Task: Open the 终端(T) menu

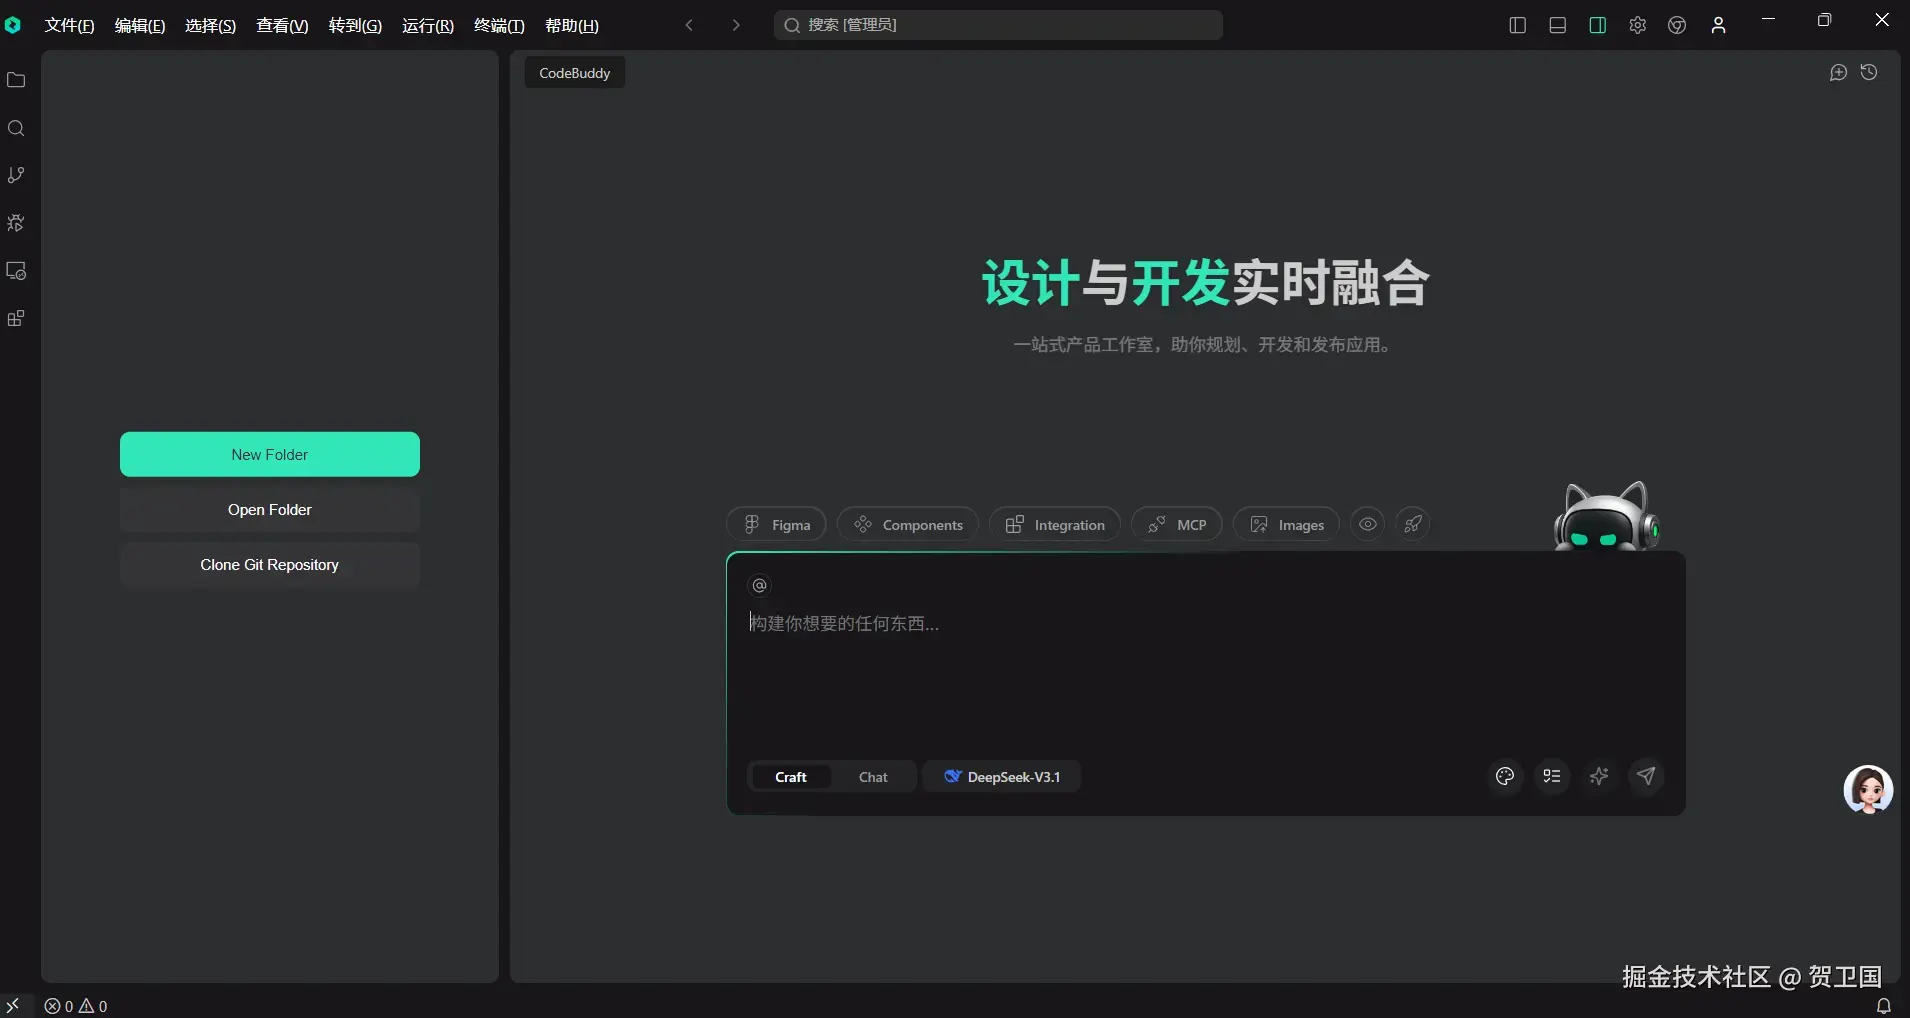Action: (499, 25)
